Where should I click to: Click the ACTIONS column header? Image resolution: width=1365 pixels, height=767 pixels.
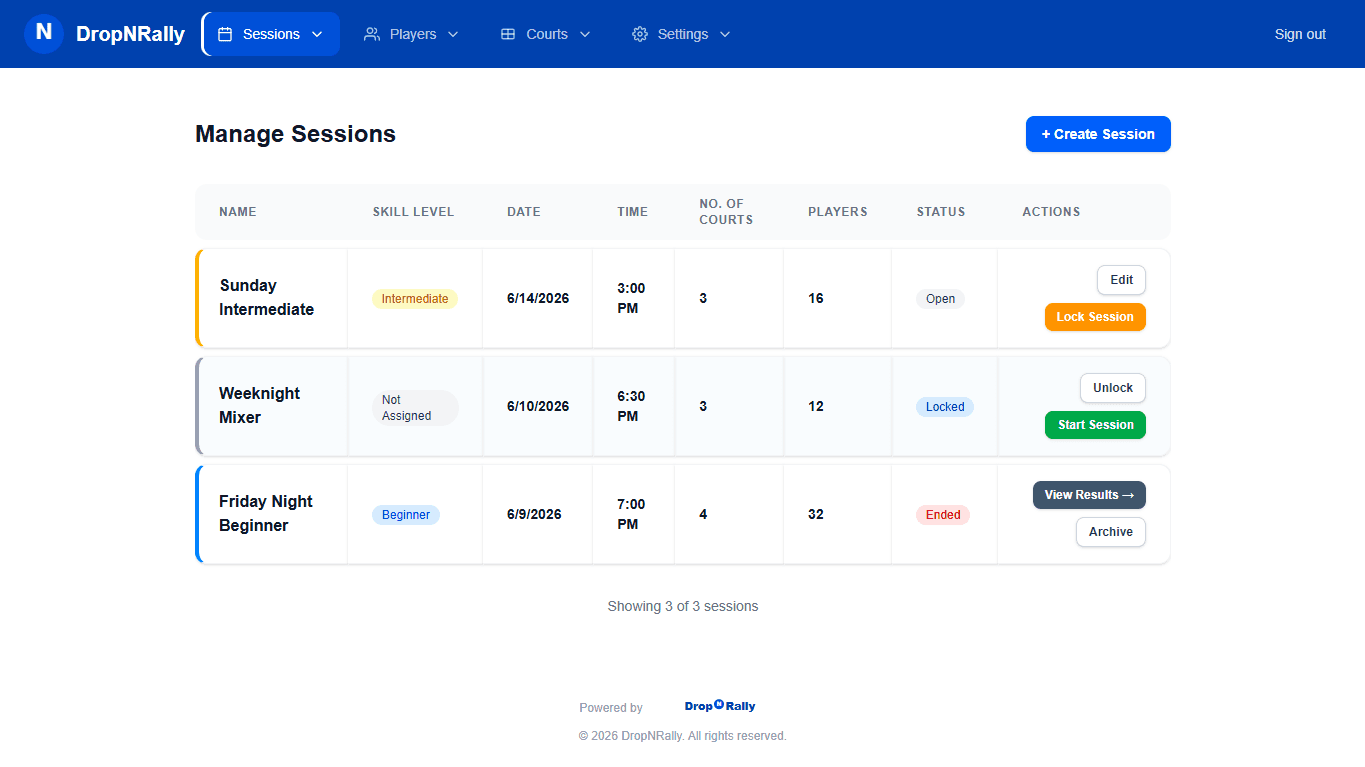[x=1051, y=212]
